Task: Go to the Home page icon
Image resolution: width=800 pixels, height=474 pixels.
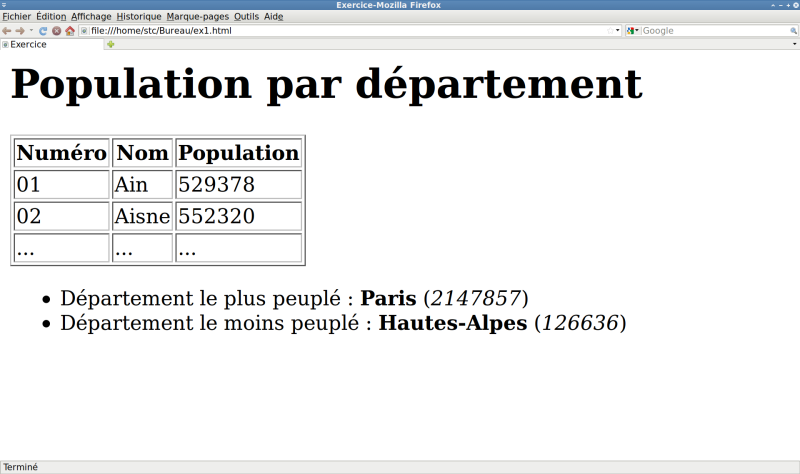Action: point(70,31)
